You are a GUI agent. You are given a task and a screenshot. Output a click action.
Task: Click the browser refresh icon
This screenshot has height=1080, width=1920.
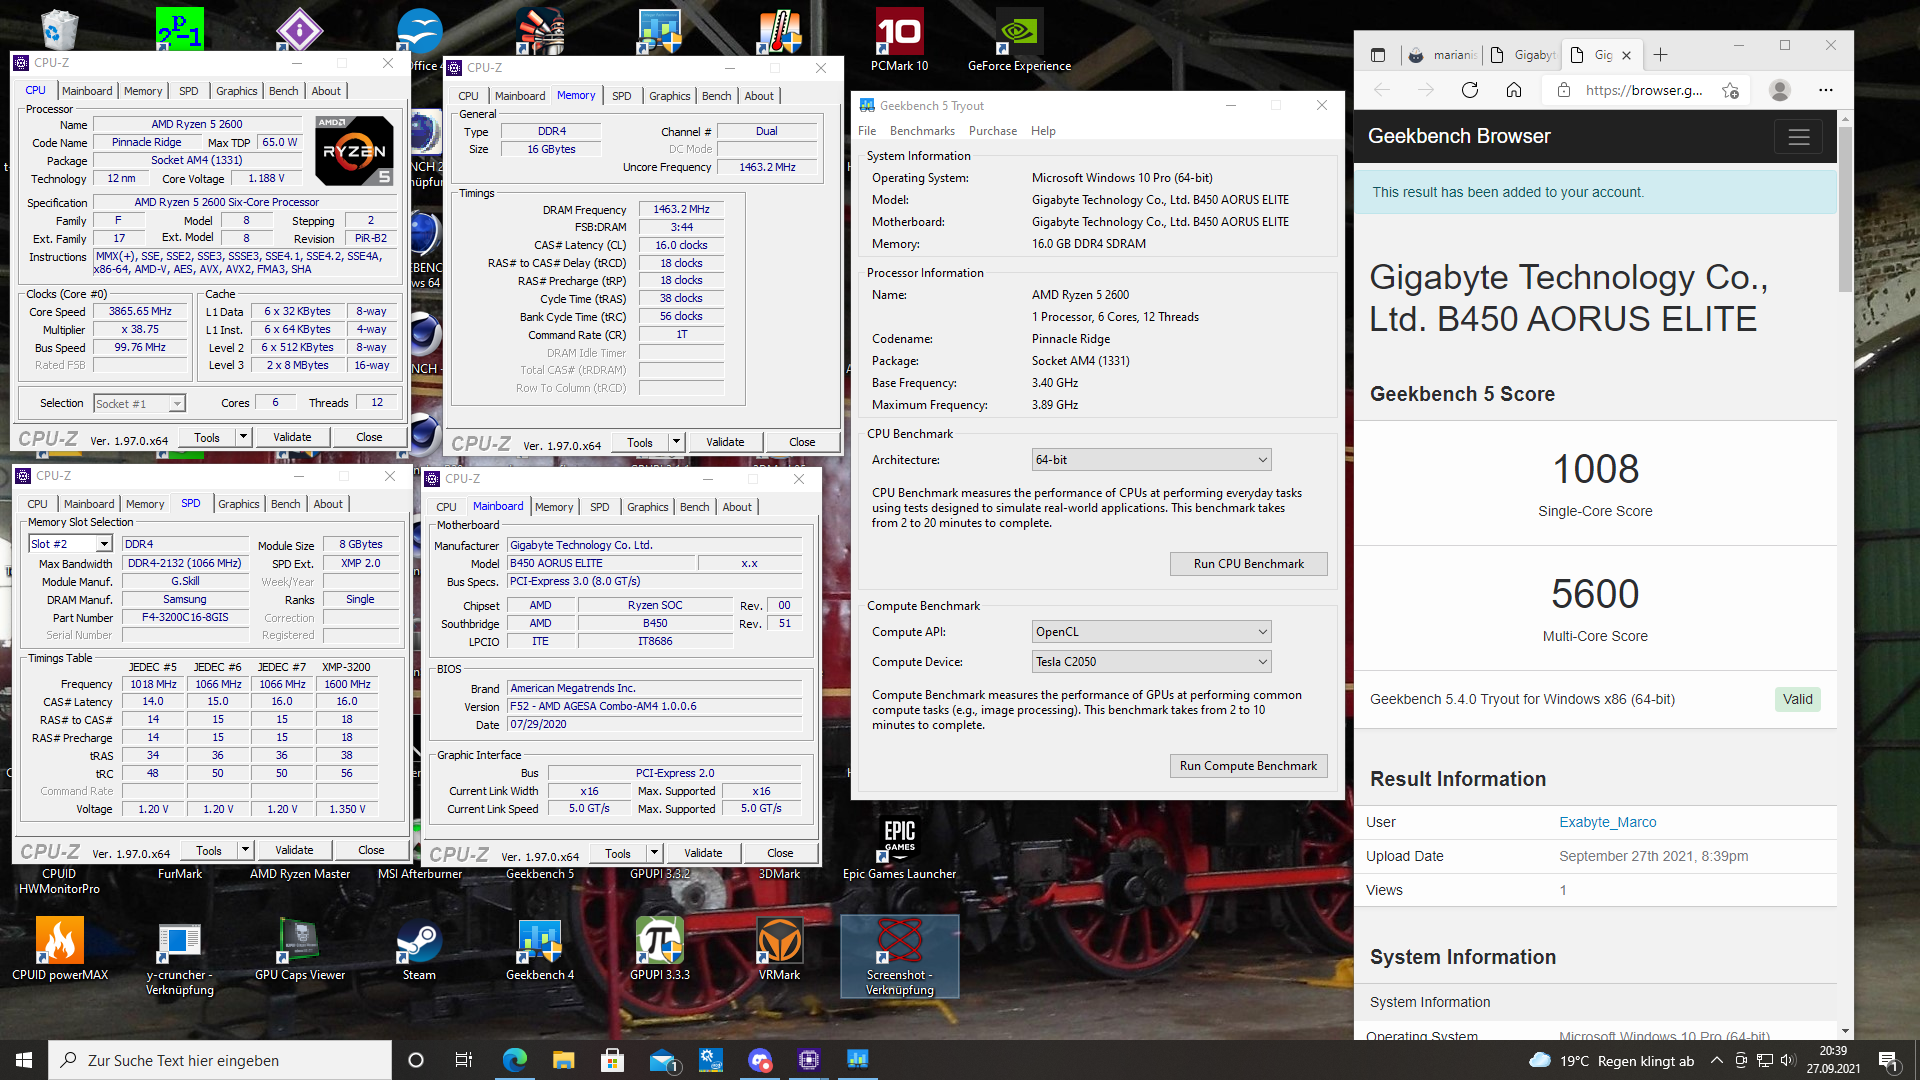[1470, 90]
